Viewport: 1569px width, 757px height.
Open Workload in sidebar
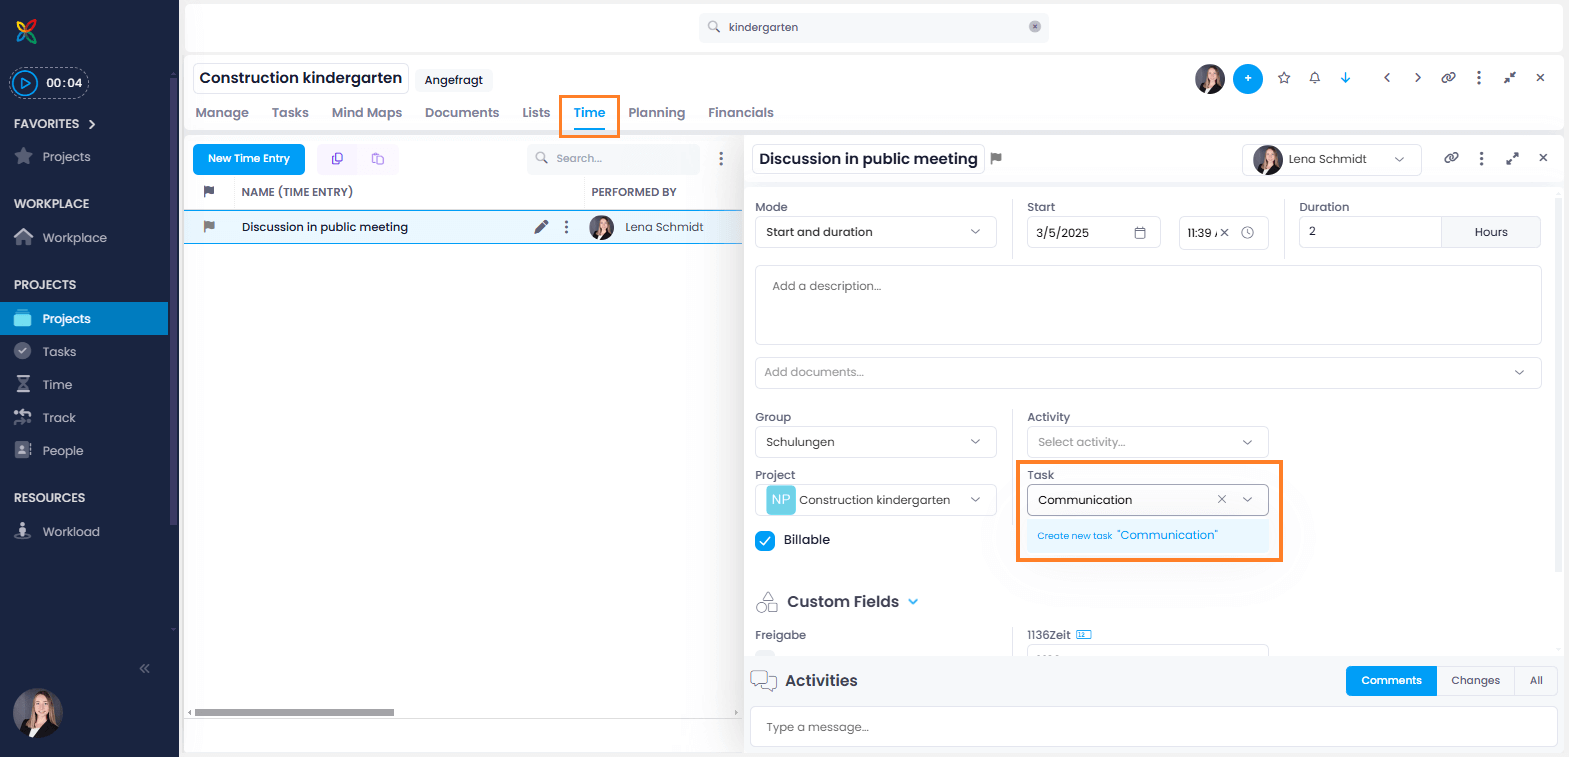[x=70, y=532]
